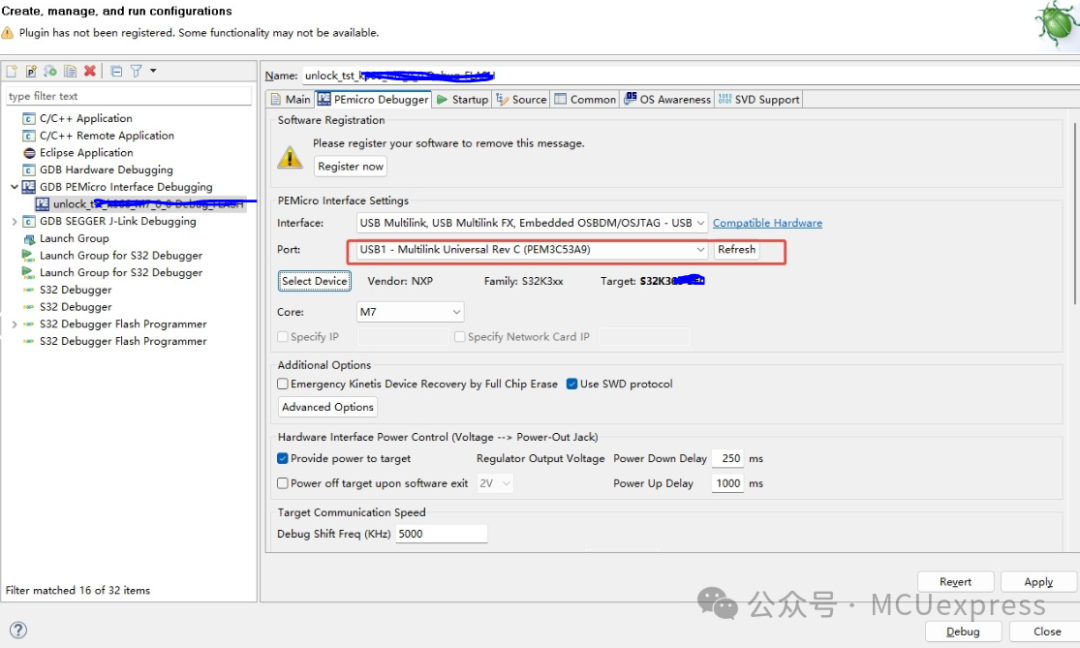The height and width of the screenshot is (648, 1080).
Task: Uncheck Use SWD protocol
Action: pyautogui.click(x=572, y=384)
